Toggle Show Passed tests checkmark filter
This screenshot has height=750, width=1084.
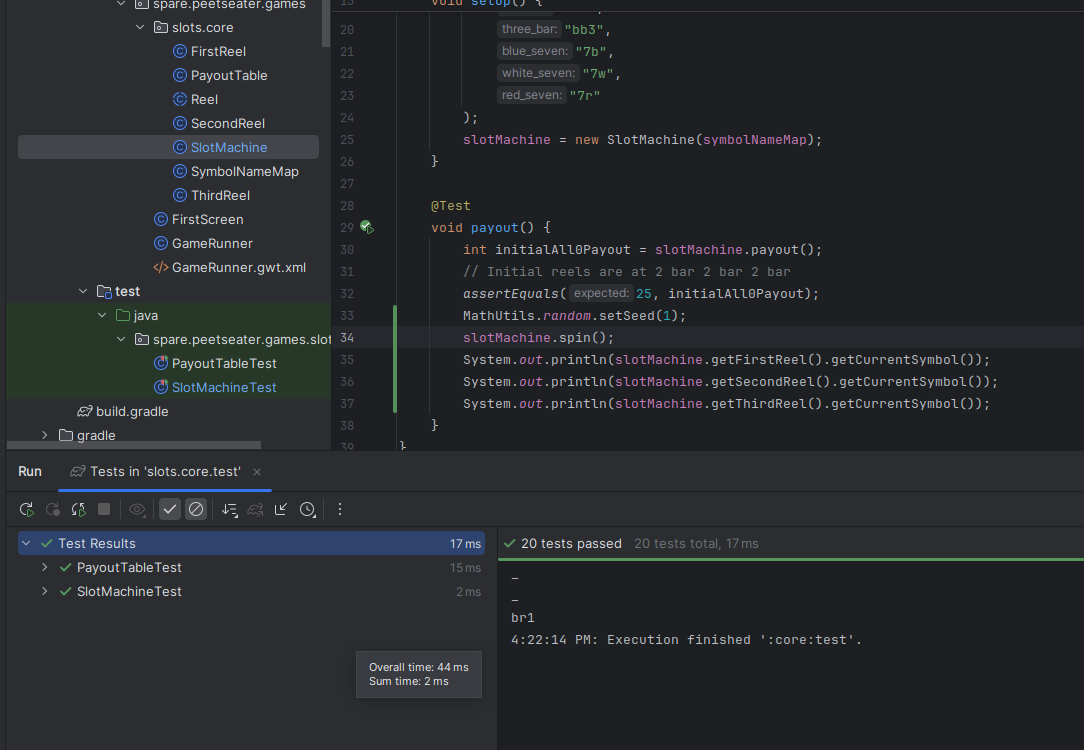(x=170, y=510)
